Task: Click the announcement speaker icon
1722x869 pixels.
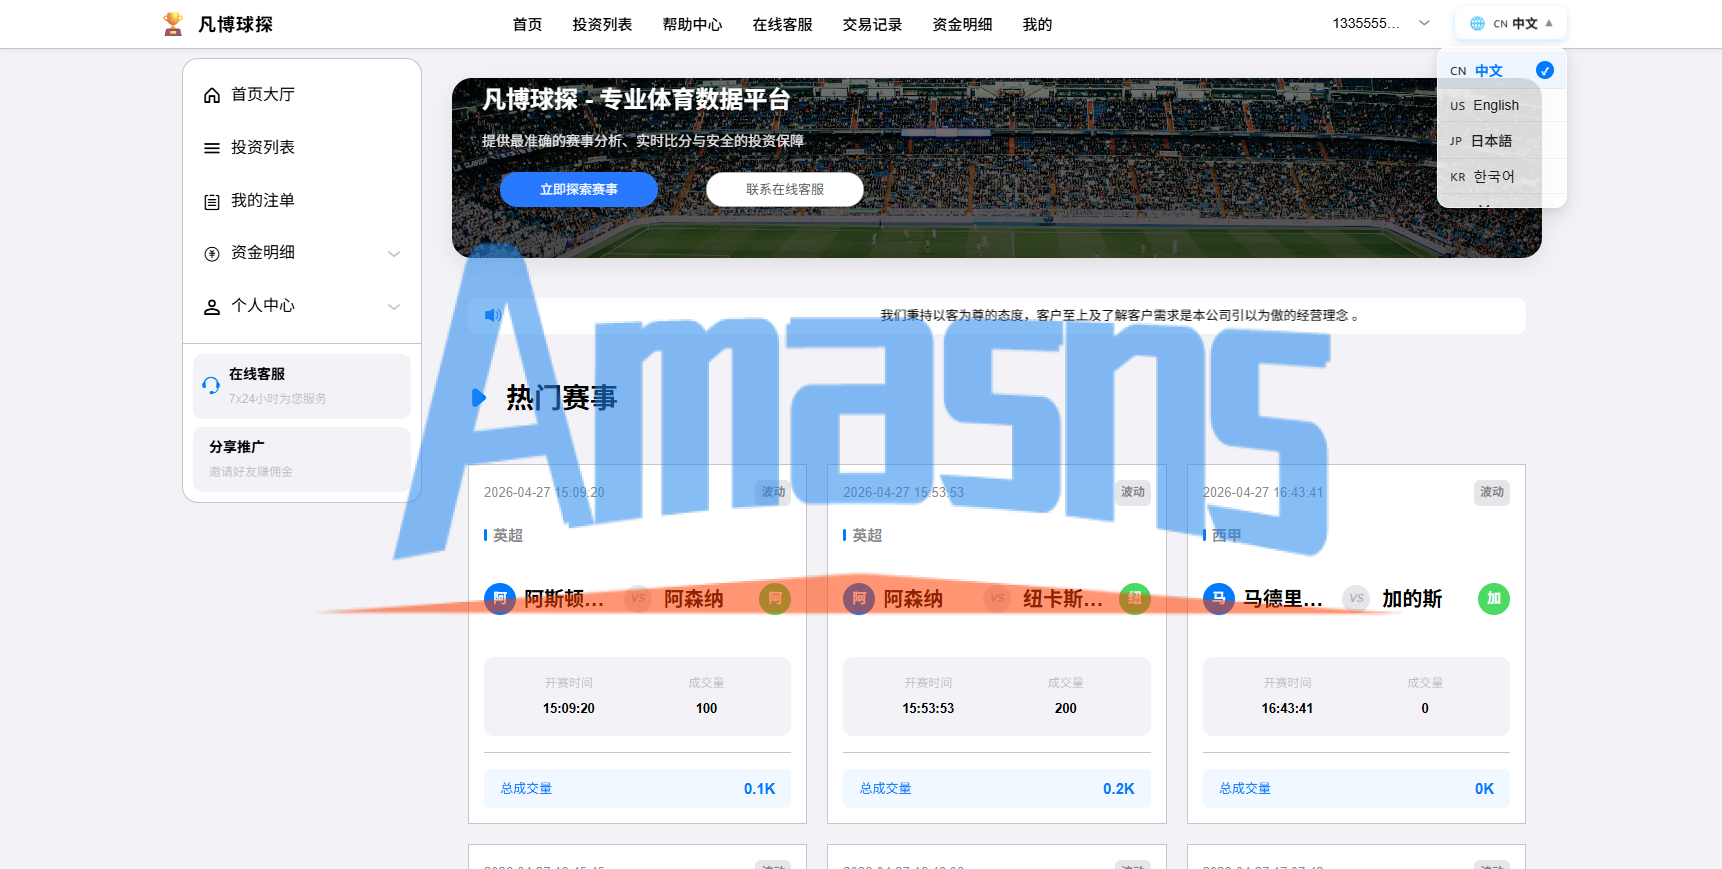Action: pos(493,315)
